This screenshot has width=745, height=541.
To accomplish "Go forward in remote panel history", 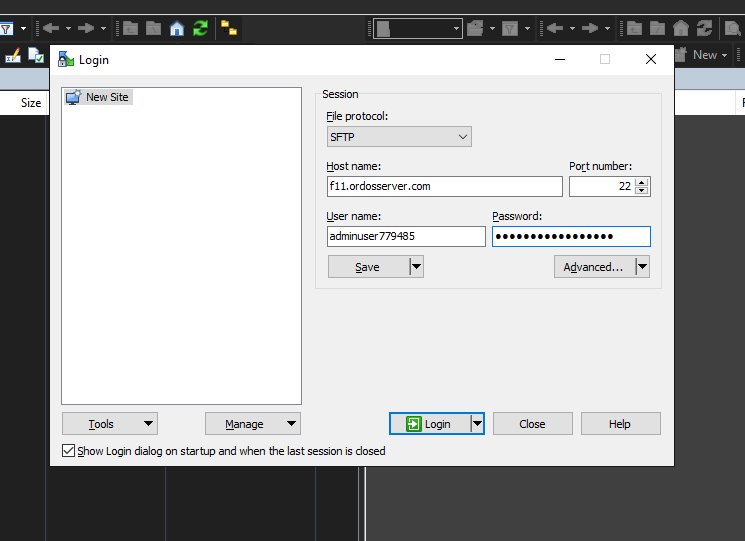I will click(590, 28).
